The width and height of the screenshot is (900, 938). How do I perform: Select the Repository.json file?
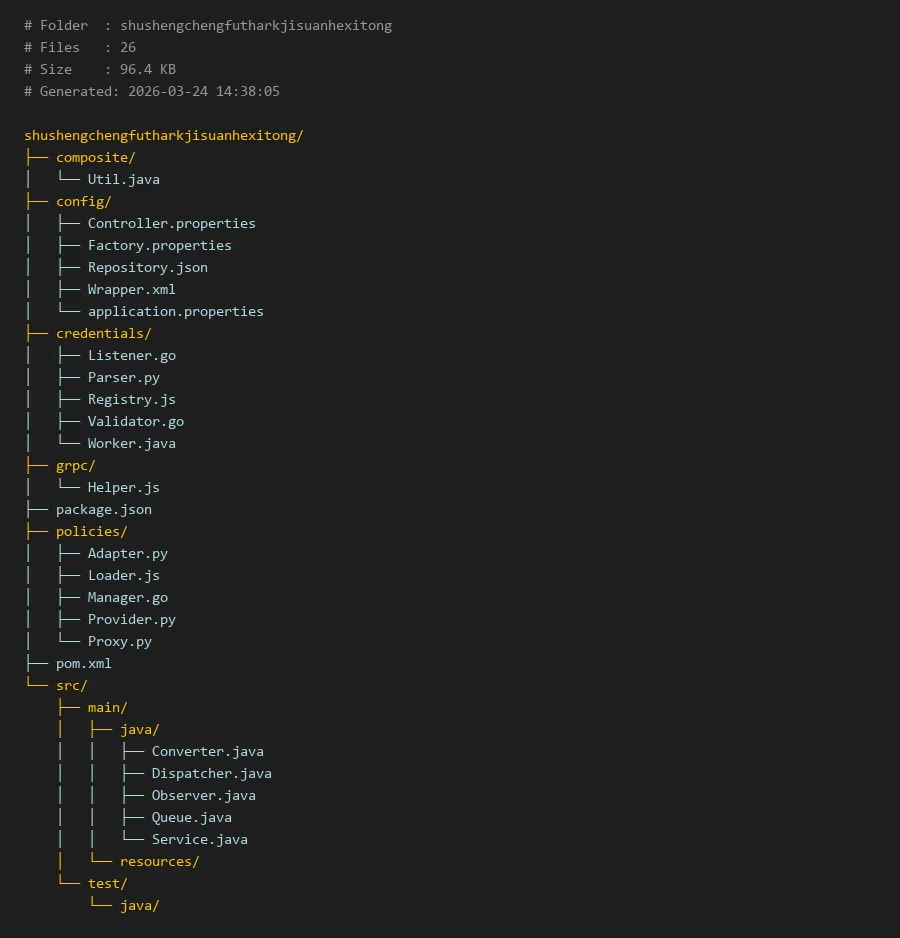pos(147,267)
